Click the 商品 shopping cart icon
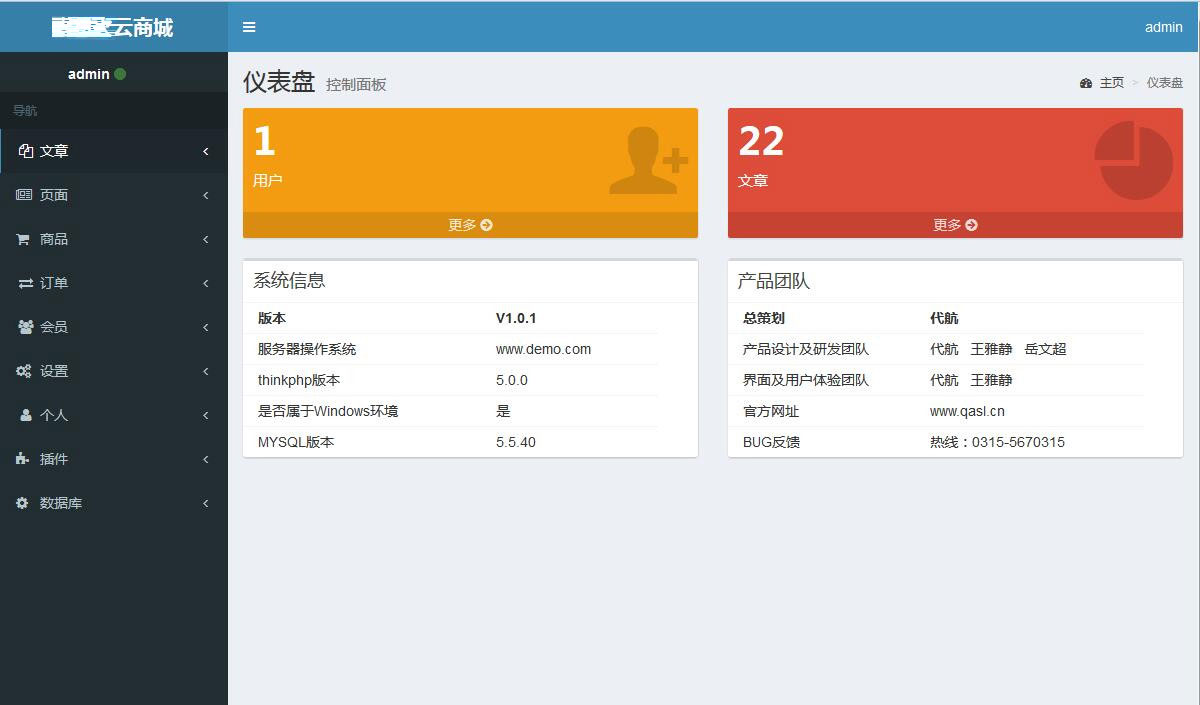The height and width of the screenshot is (705, 1200). [x=23, y=239]
